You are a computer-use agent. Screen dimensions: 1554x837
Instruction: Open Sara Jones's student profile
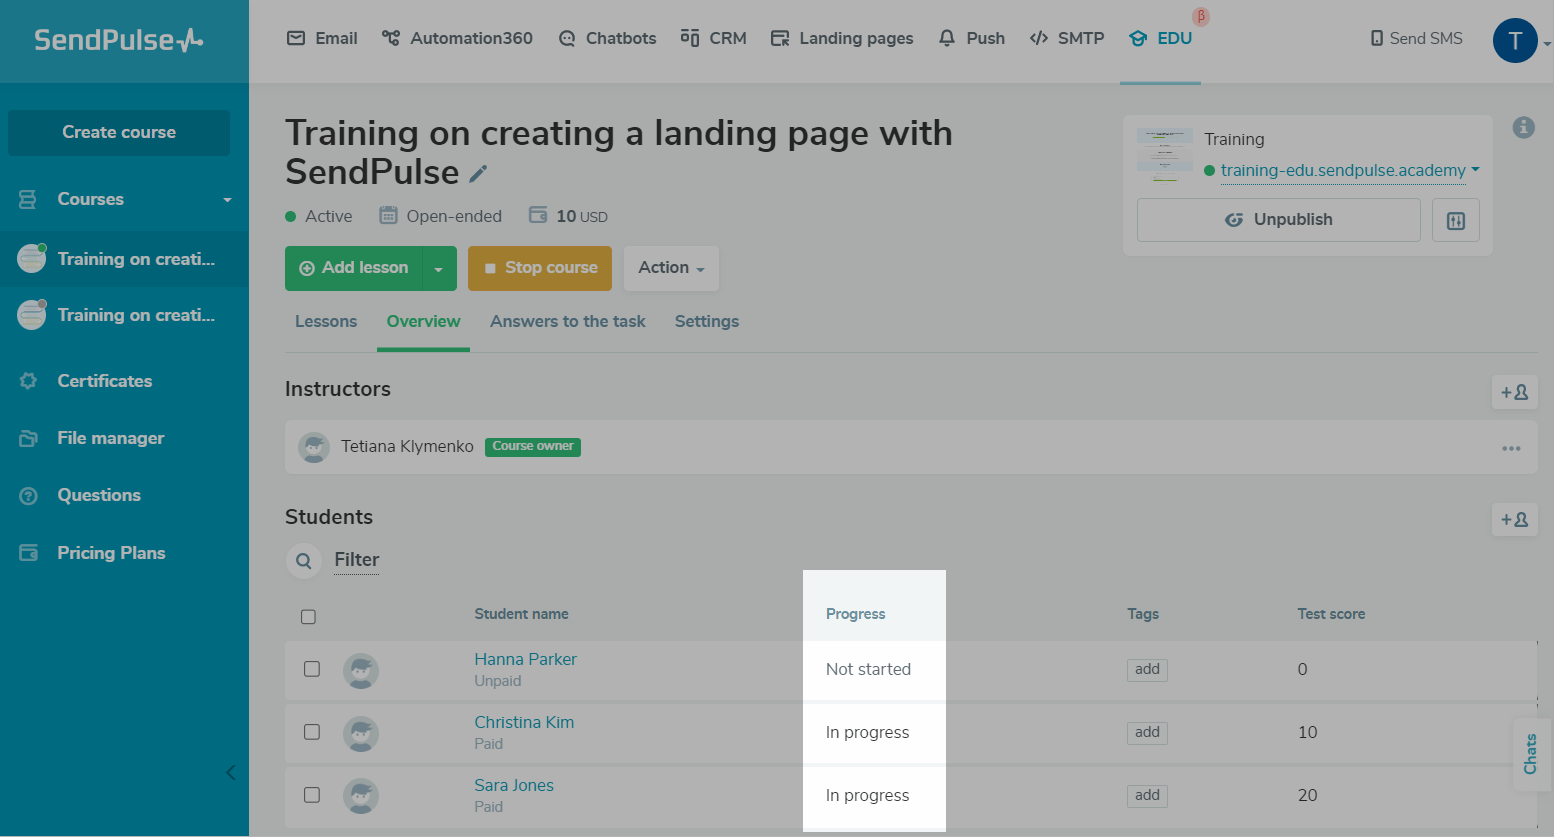click(x=514, y=785)
